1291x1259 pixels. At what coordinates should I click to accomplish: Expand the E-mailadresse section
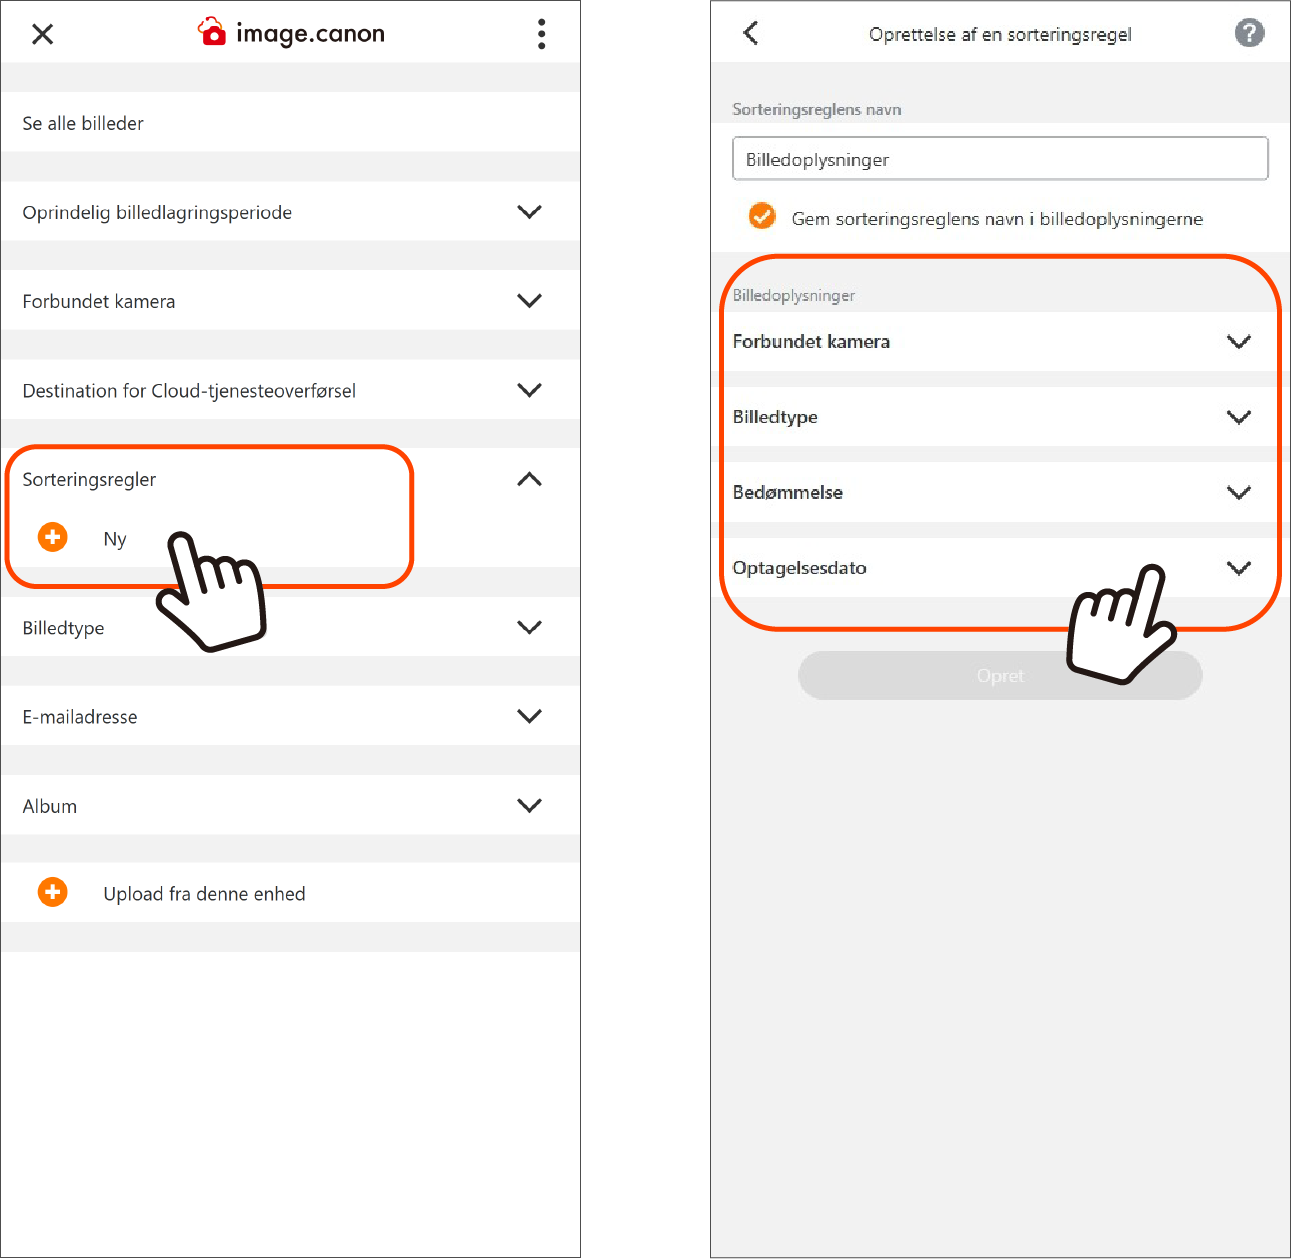click(x=290, y=716)
